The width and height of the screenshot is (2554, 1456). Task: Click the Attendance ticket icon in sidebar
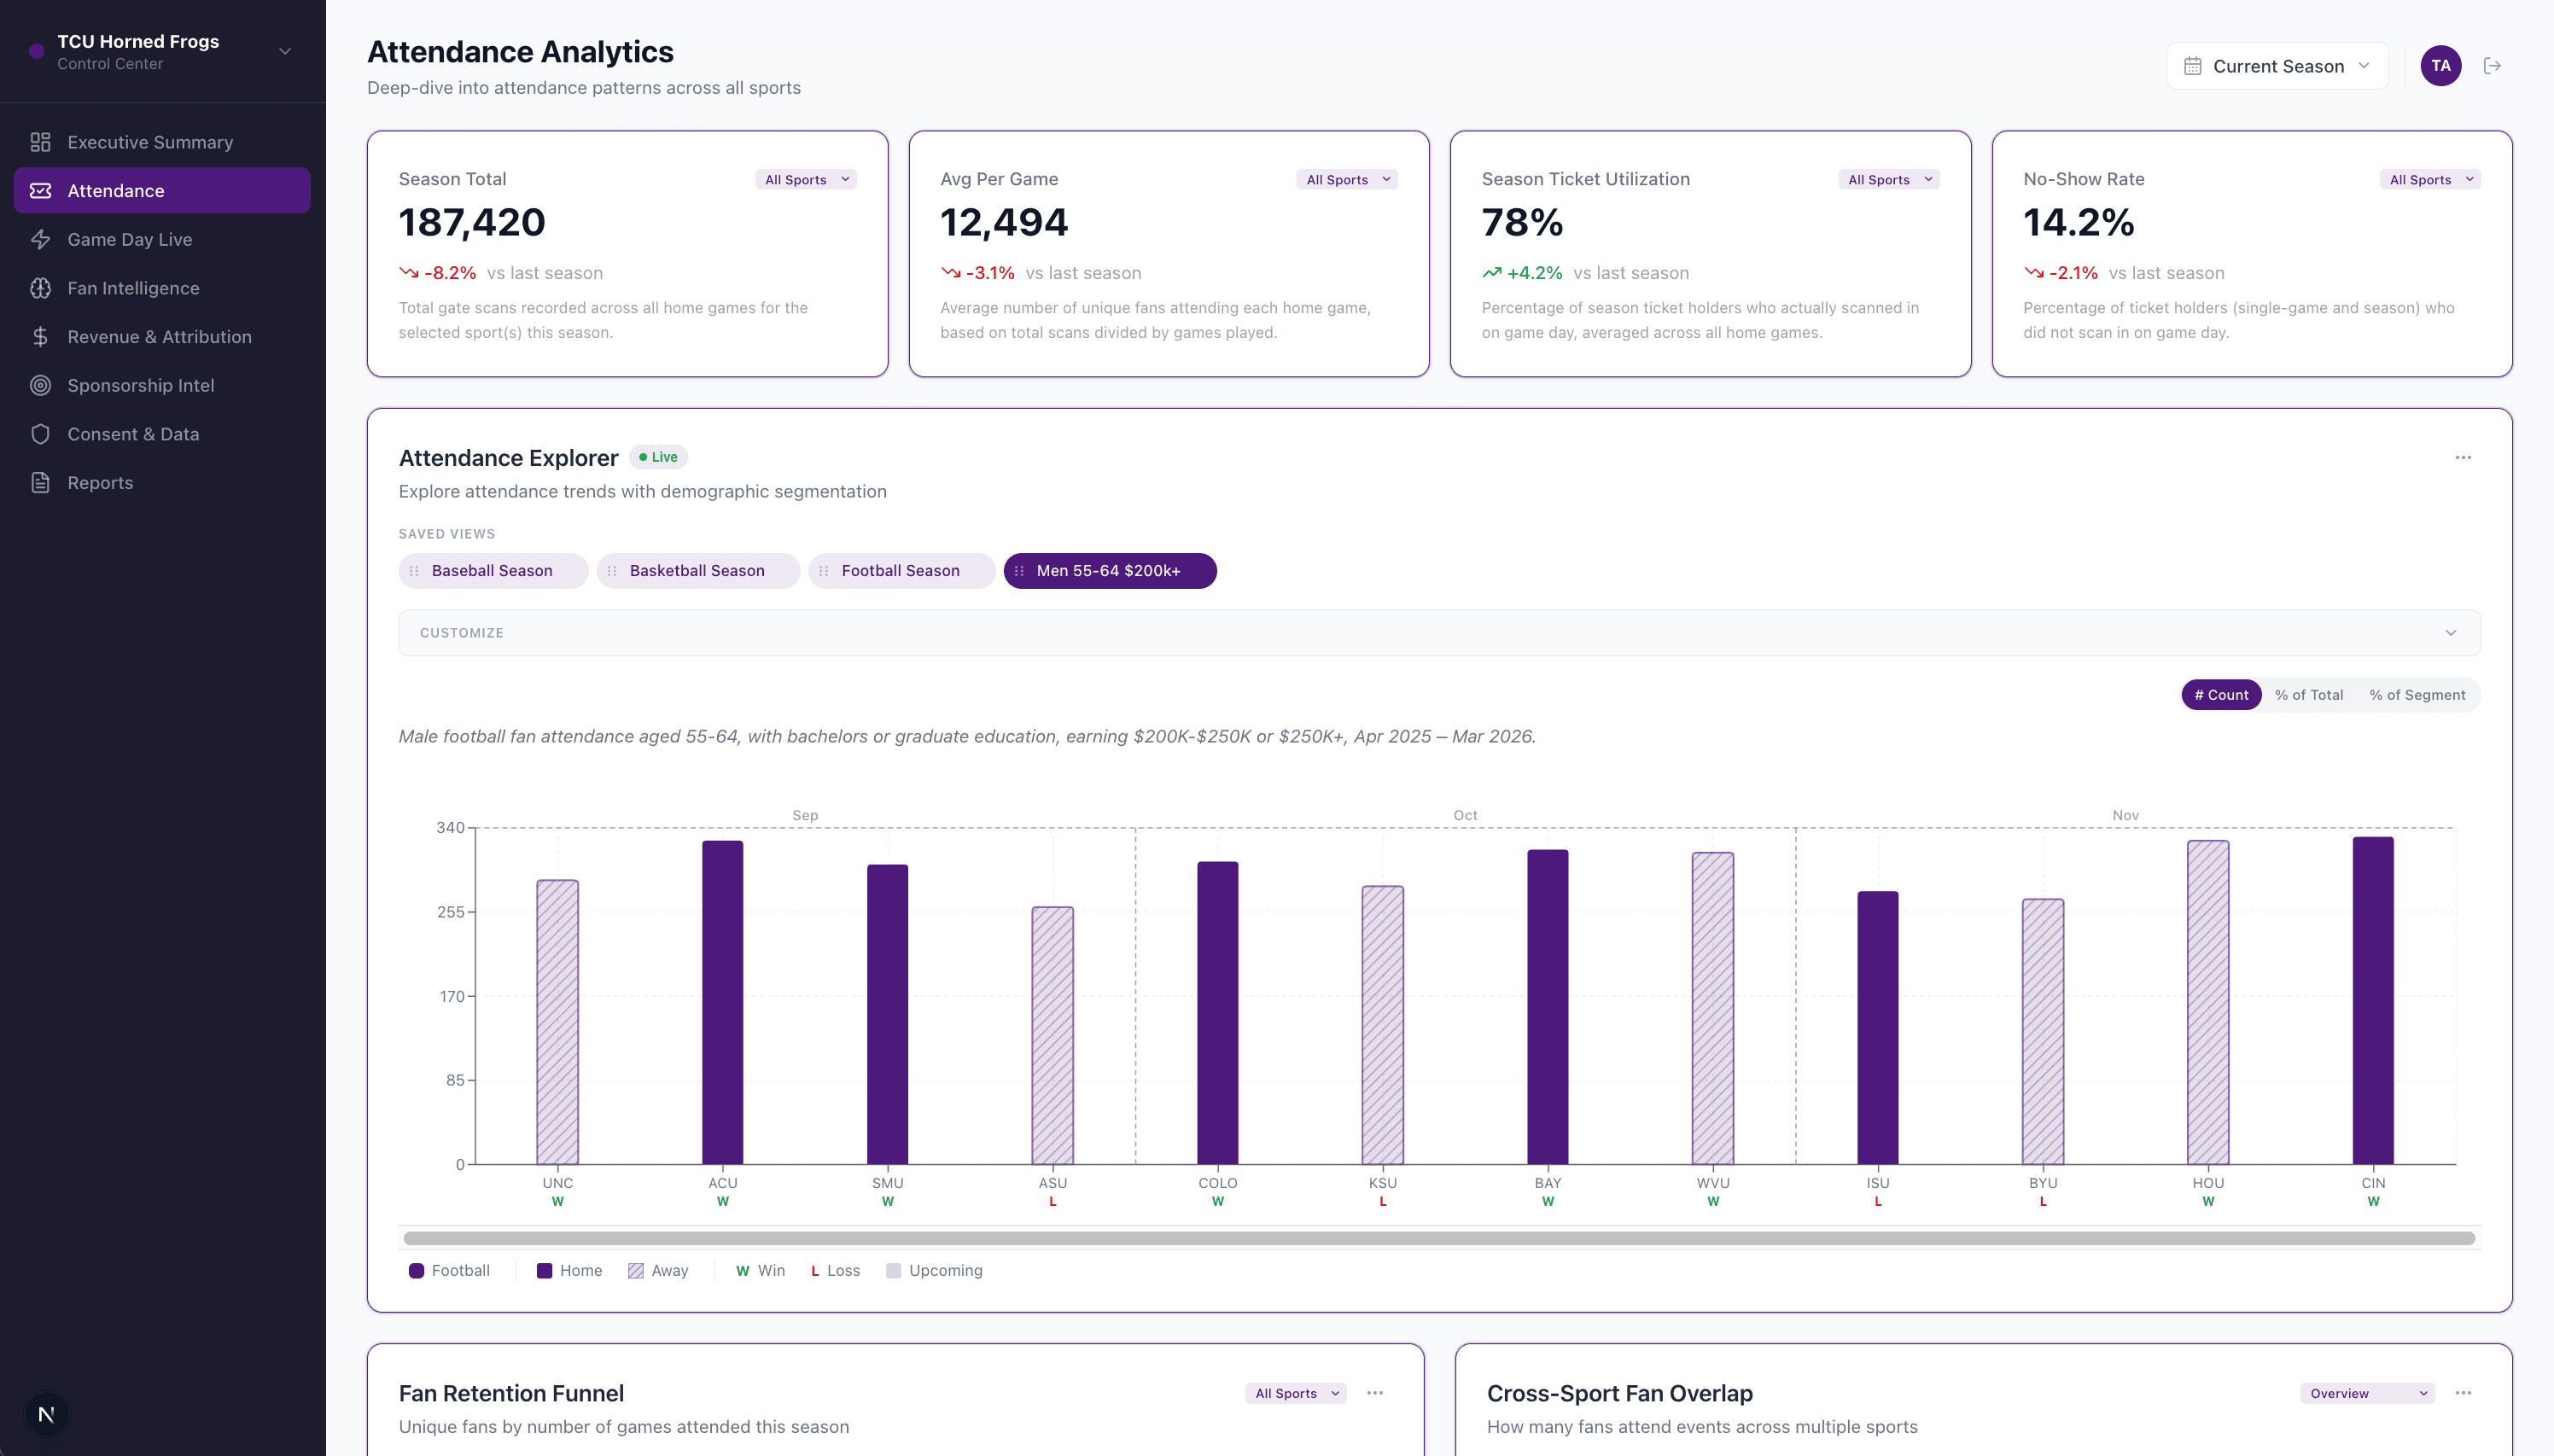coord(40,191)
